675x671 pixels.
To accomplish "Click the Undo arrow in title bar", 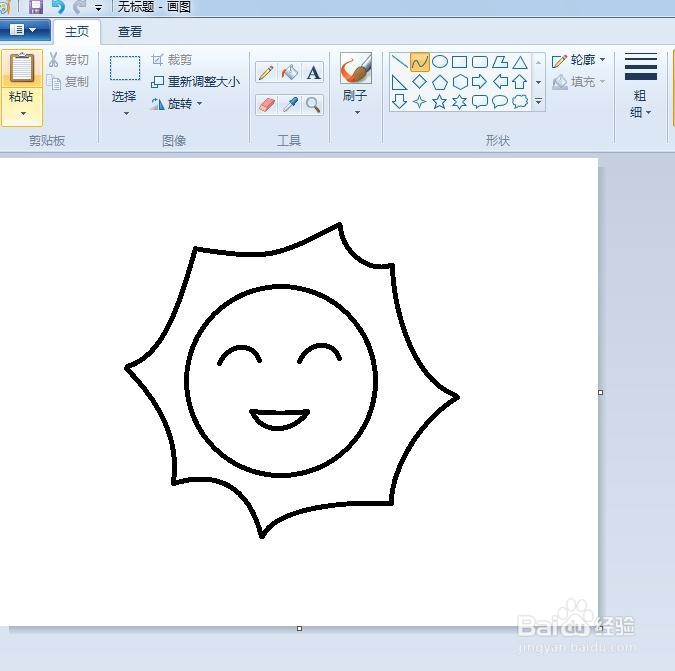I will coord(58,7).
